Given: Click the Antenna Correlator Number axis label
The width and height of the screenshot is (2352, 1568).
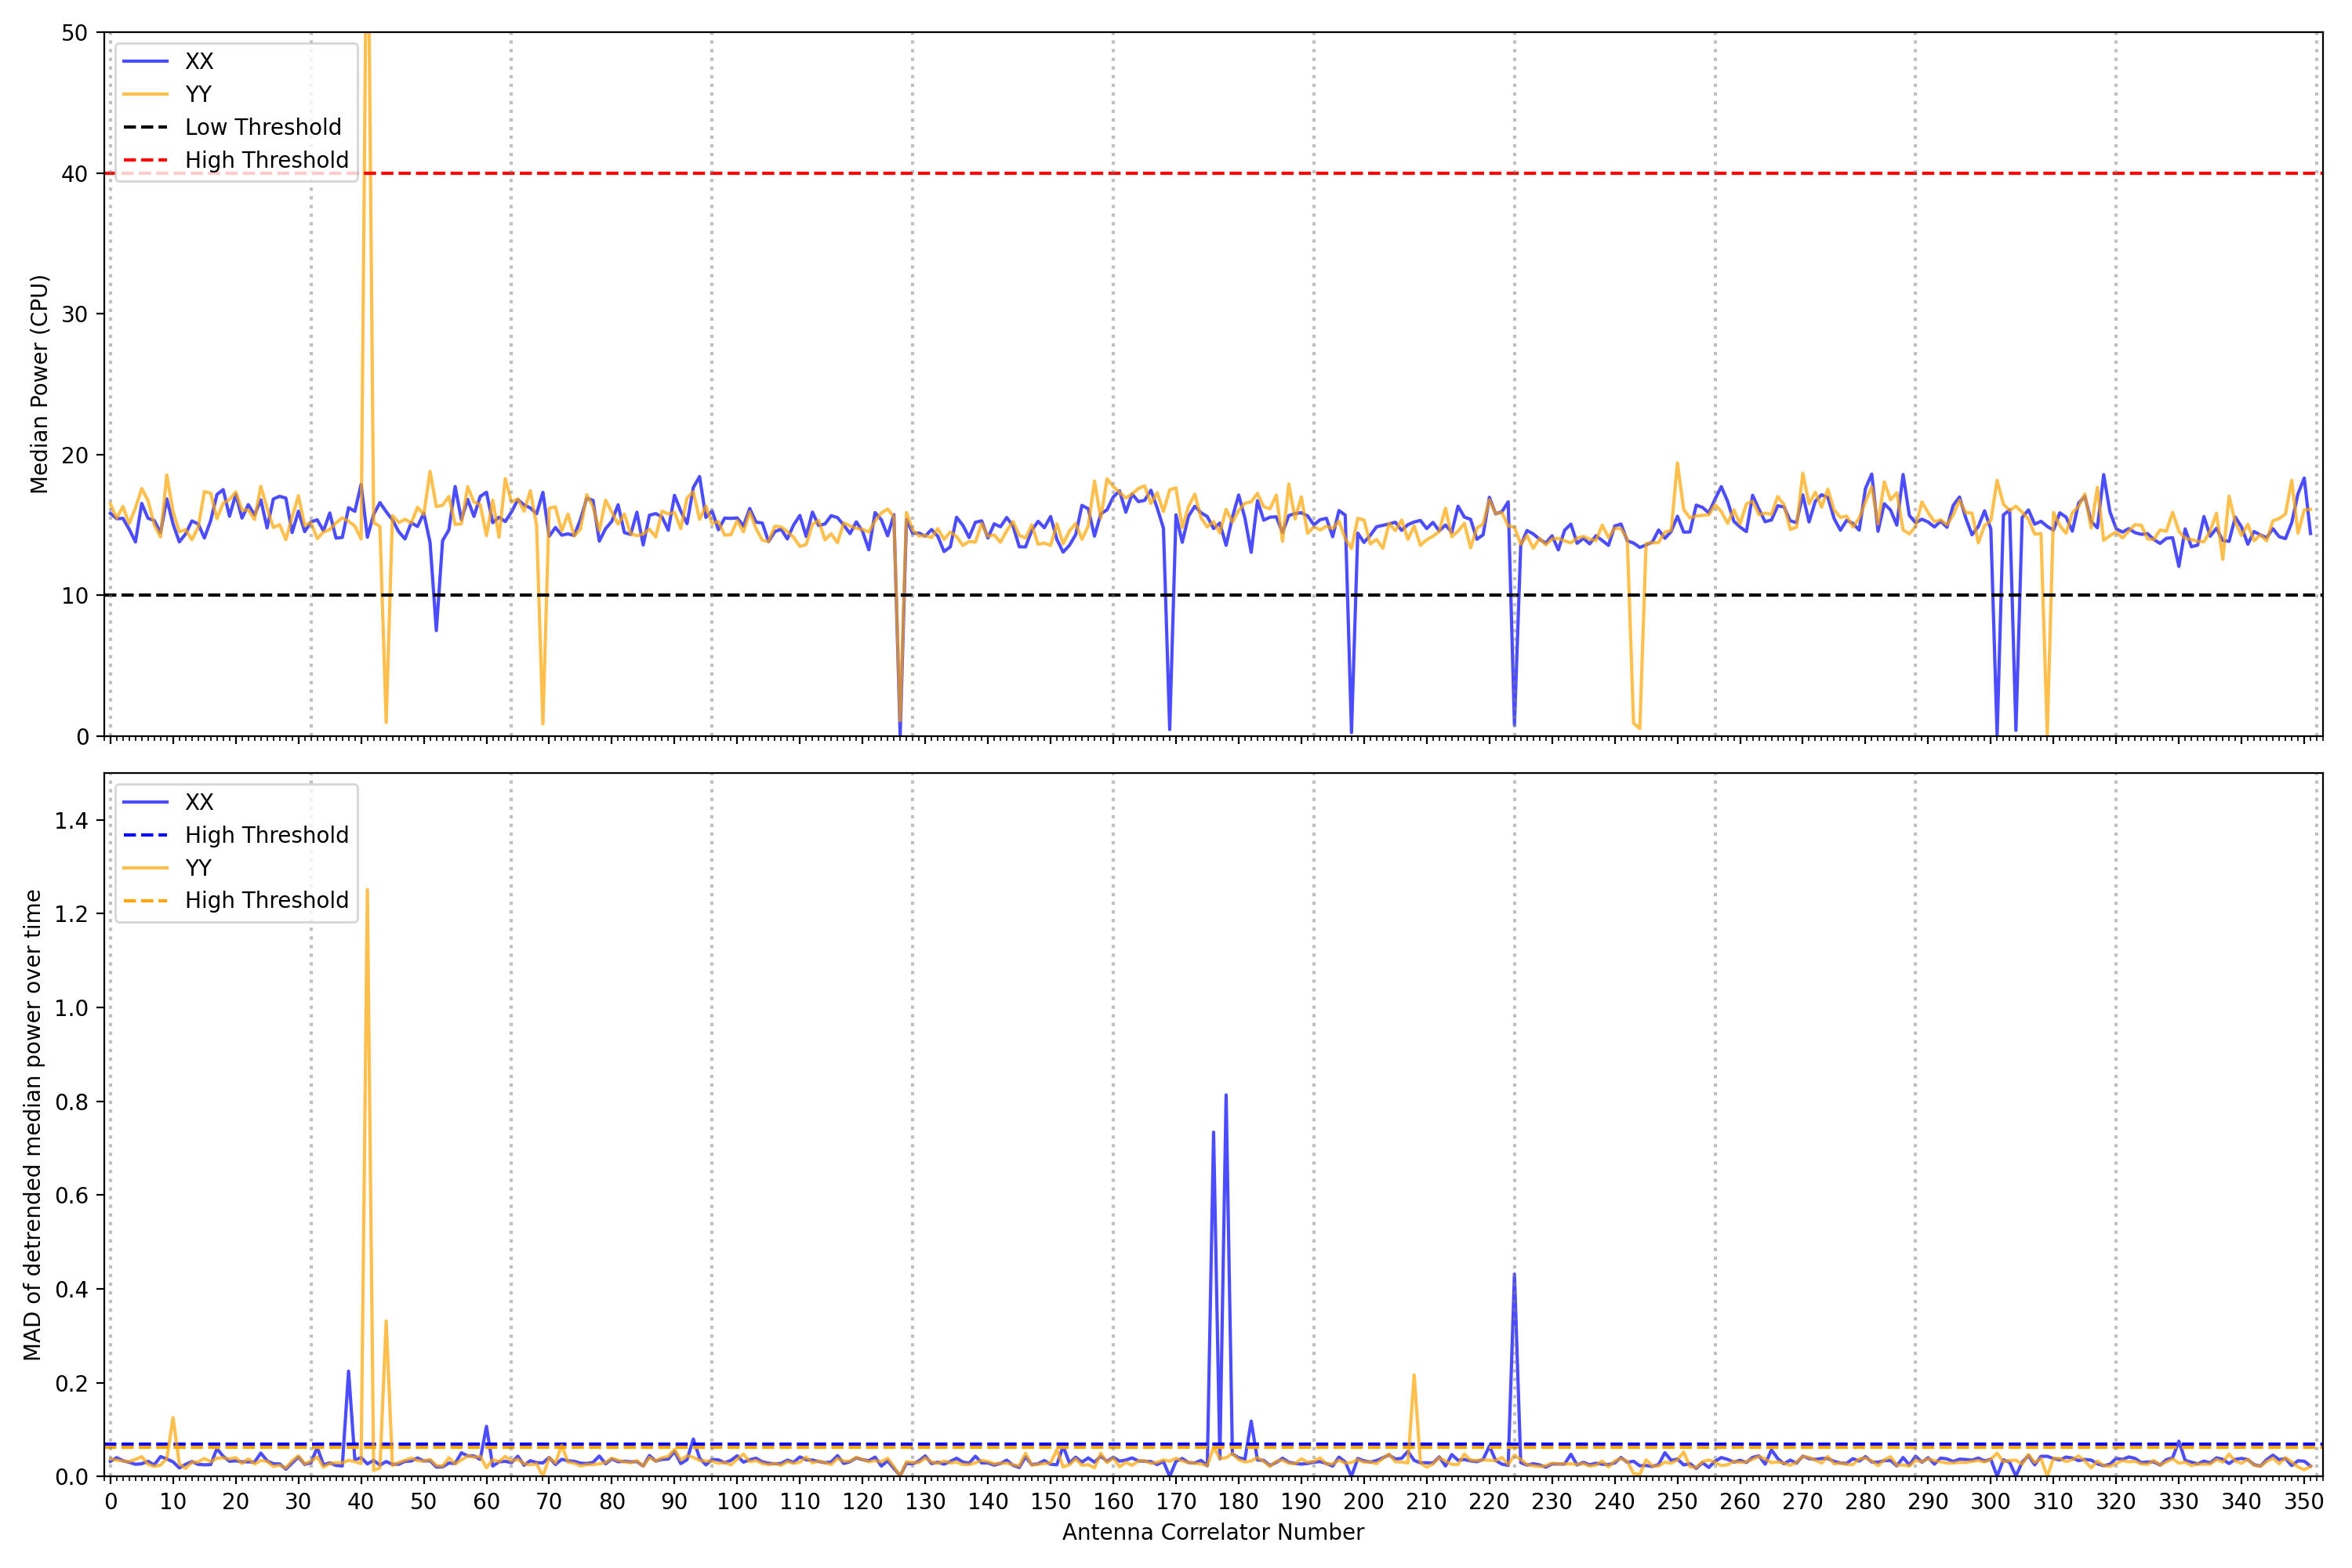Looking at the screenshot, I should [1212, 1532].
